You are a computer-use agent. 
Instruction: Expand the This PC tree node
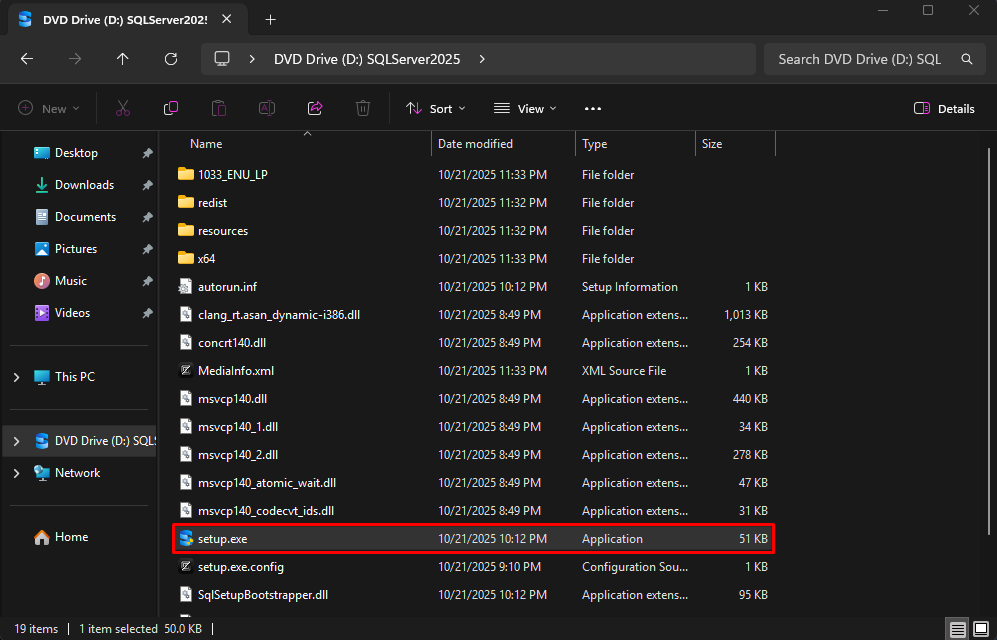click(x=17, y=377)
